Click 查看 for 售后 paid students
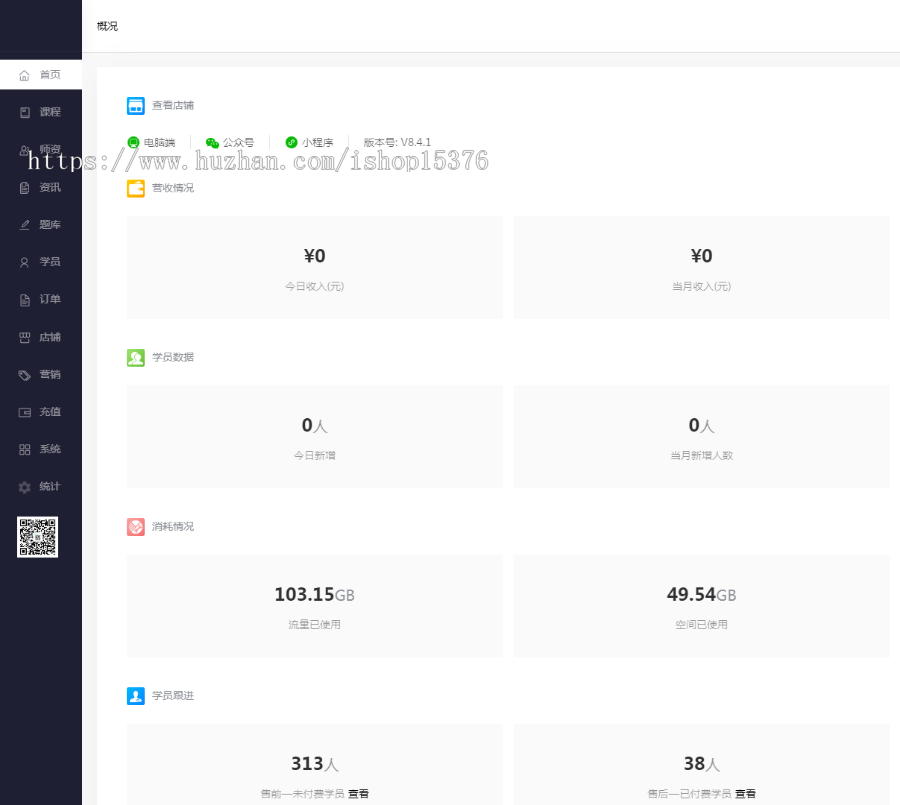The image size is (900, 805). [x=745, y=794]
